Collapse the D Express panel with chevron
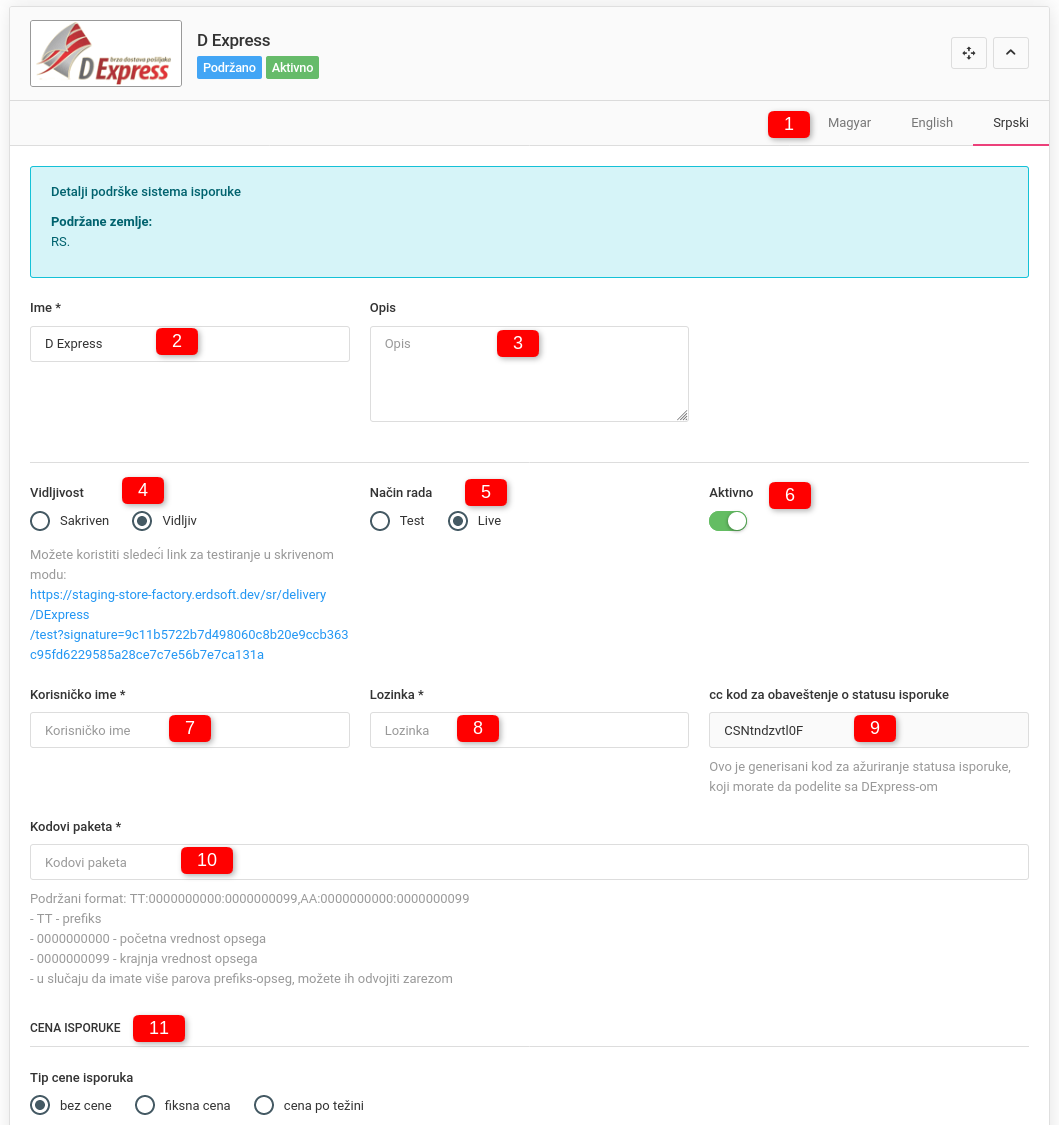 (x=1010, y=53)
